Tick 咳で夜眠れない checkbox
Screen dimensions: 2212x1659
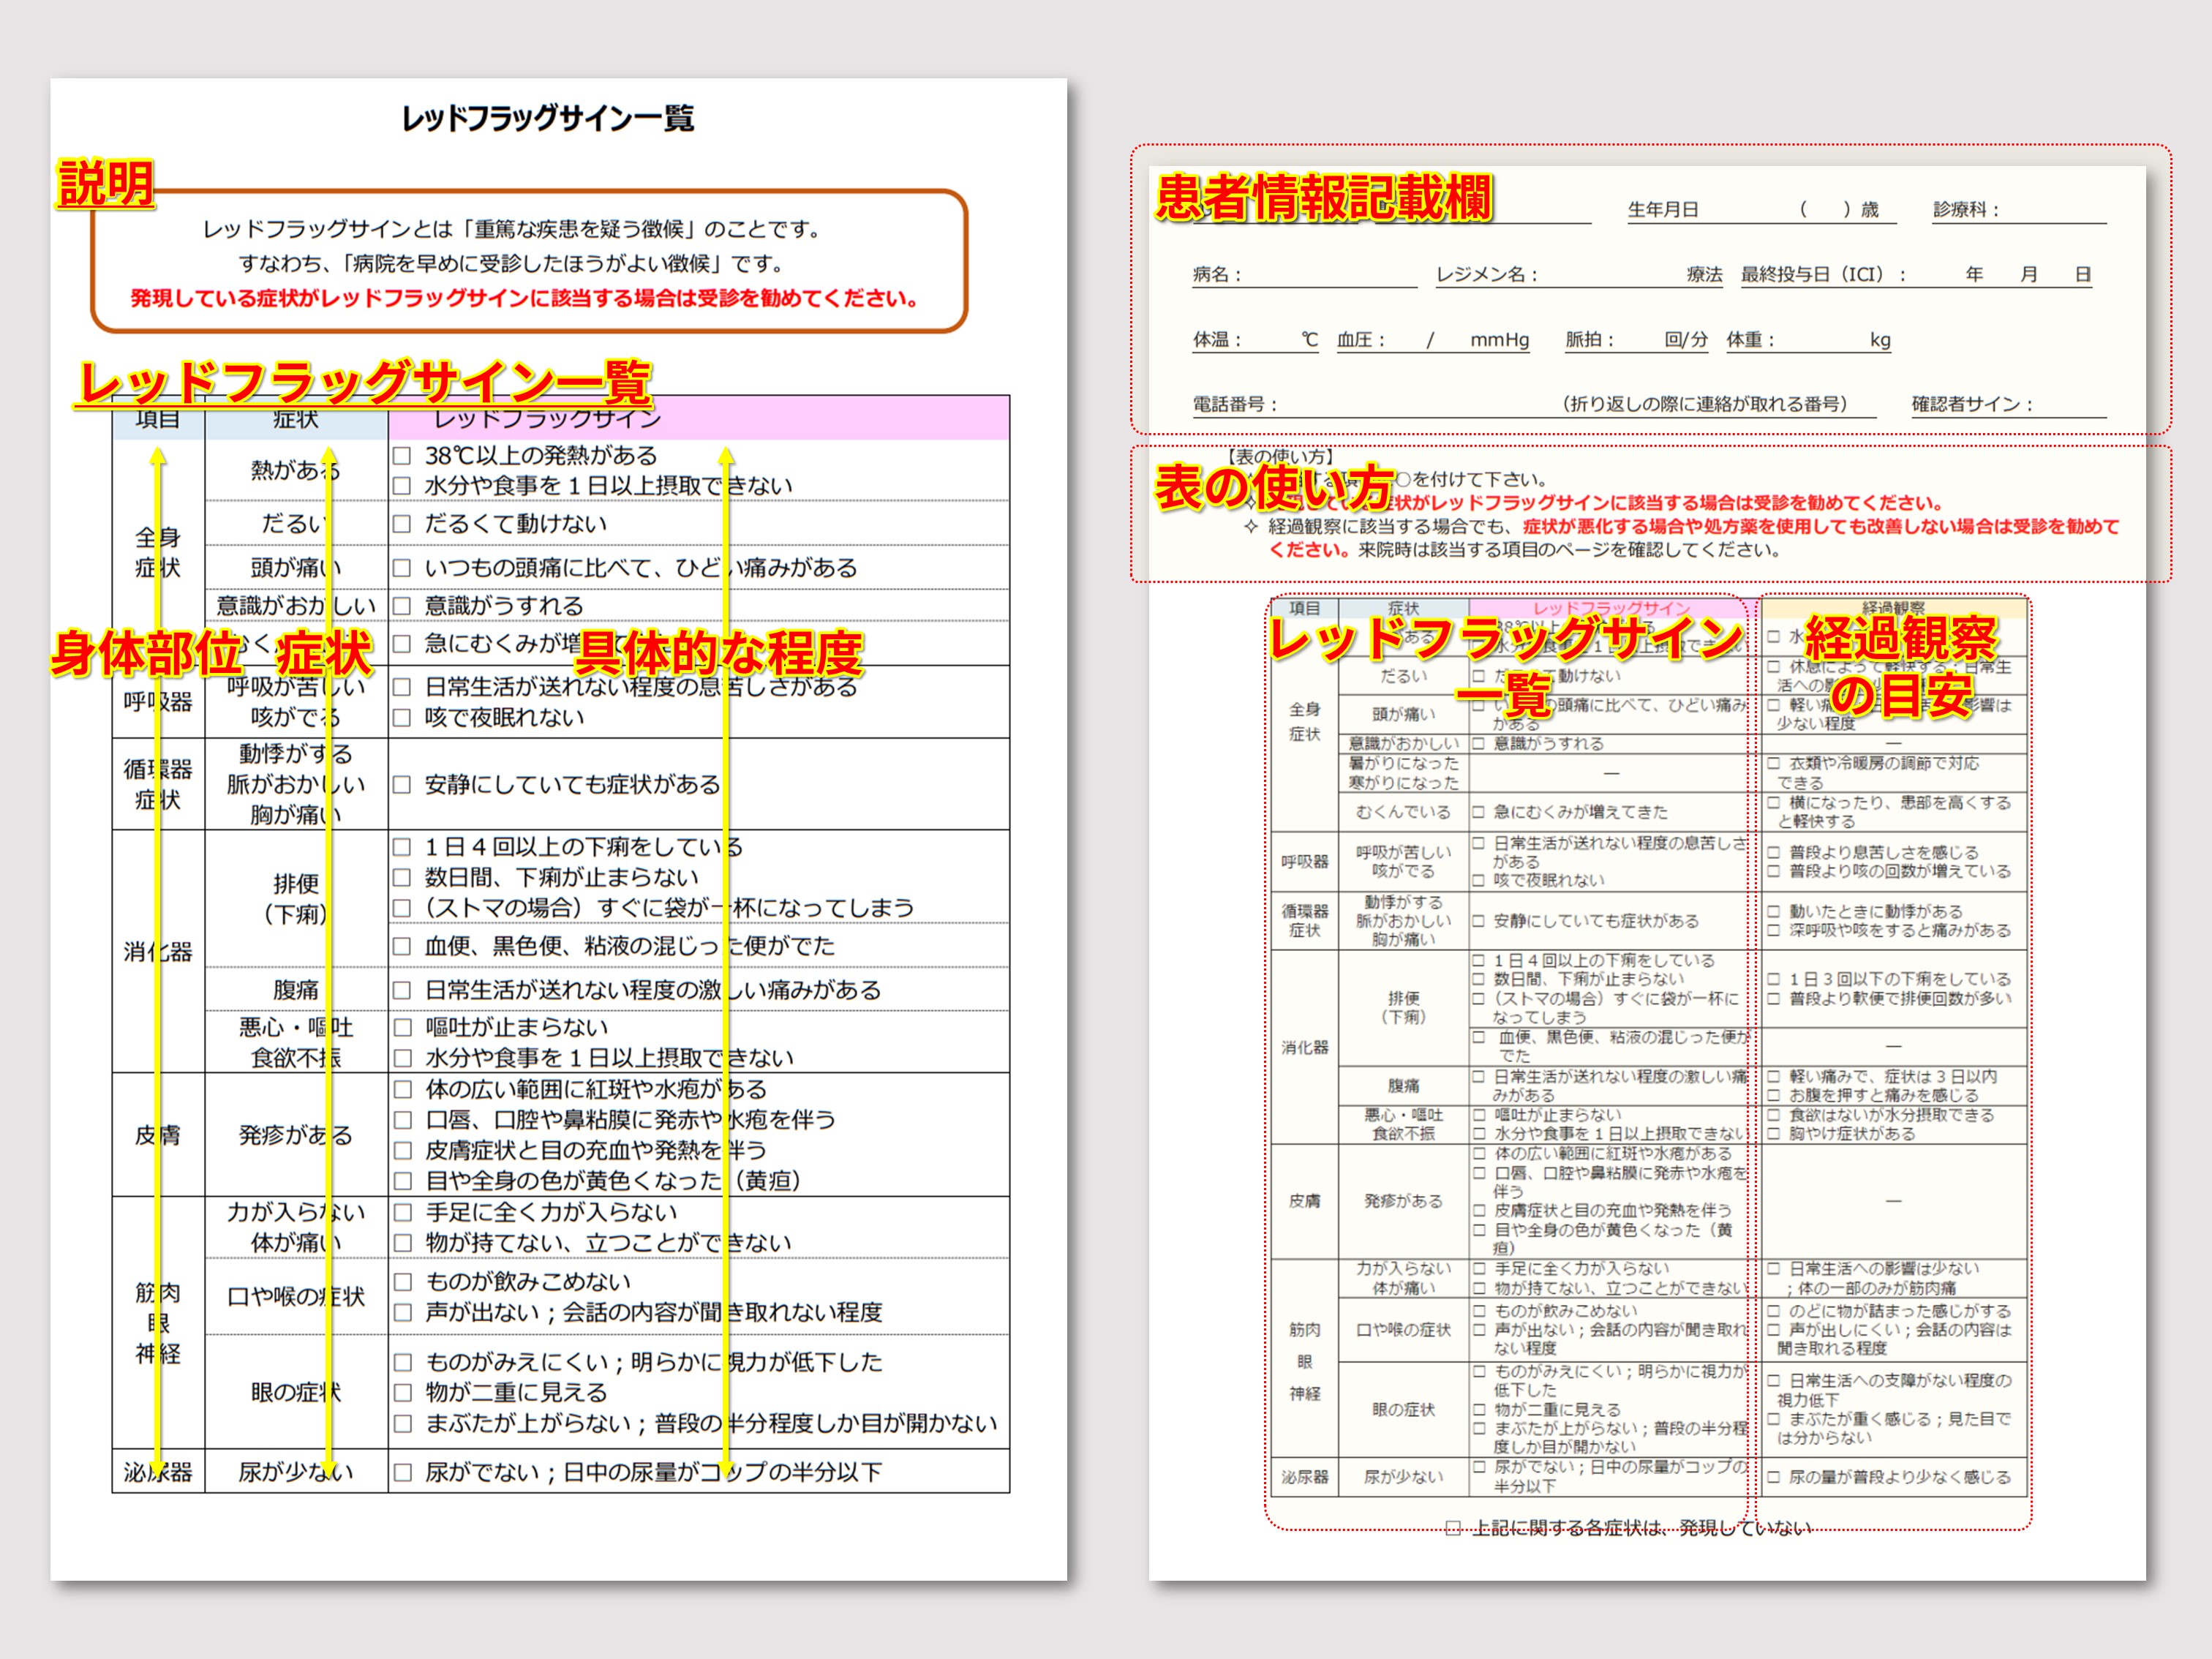click(402, 718)
